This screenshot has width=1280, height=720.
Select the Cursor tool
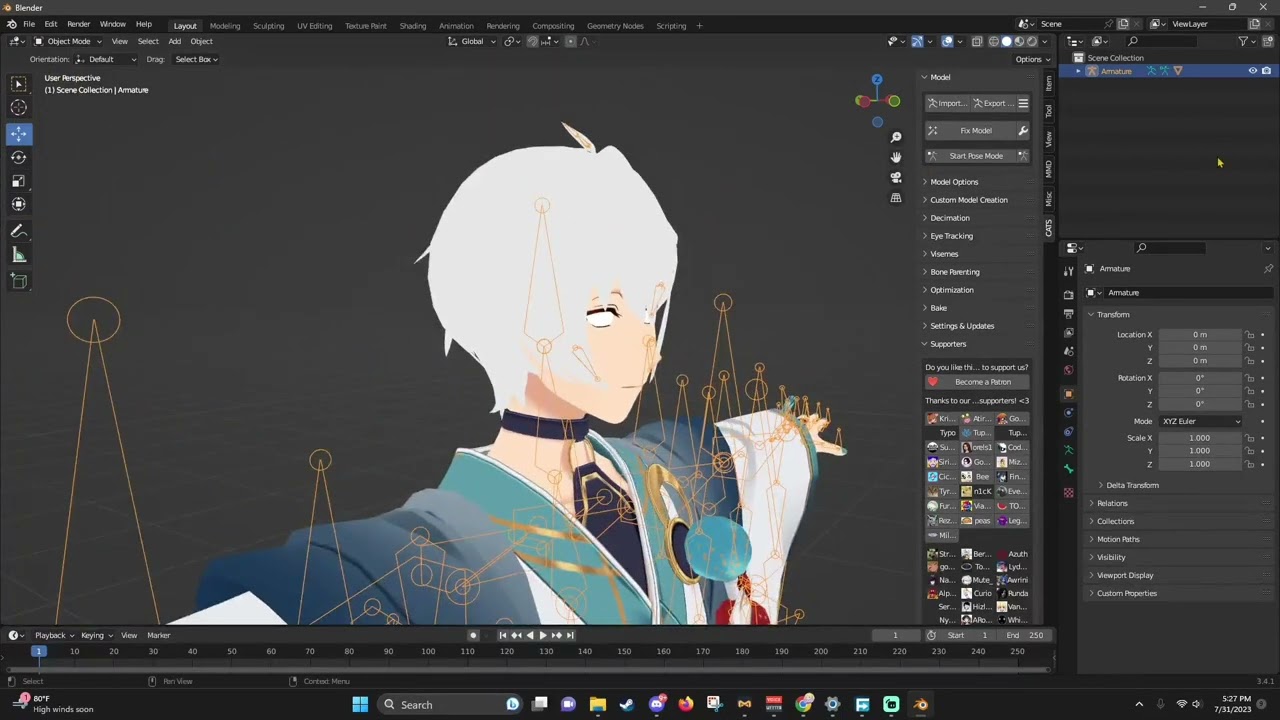coord(19,108)
